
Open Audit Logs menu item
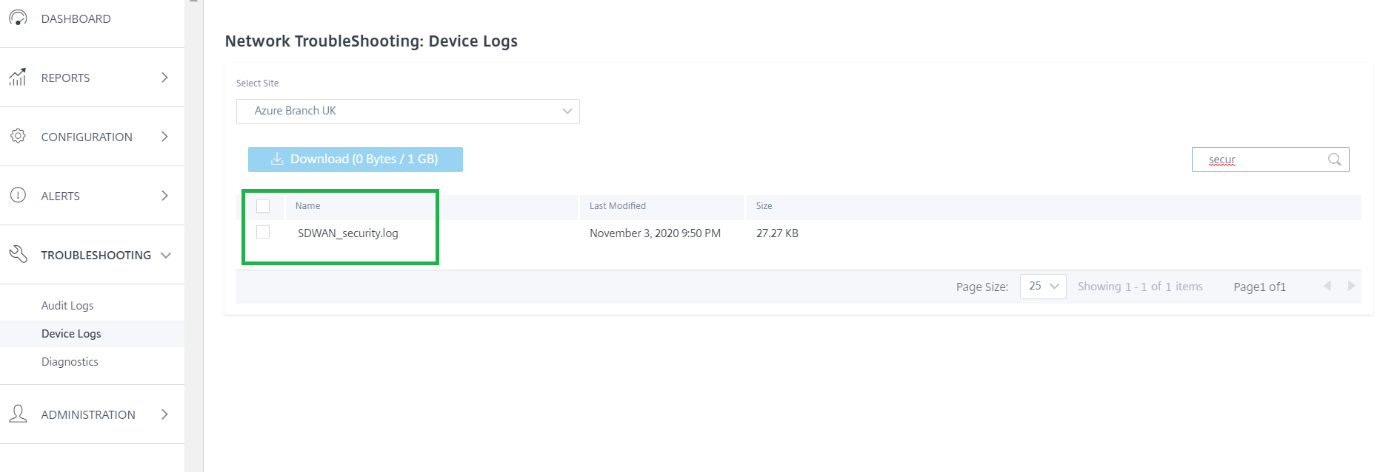(67, 305)
